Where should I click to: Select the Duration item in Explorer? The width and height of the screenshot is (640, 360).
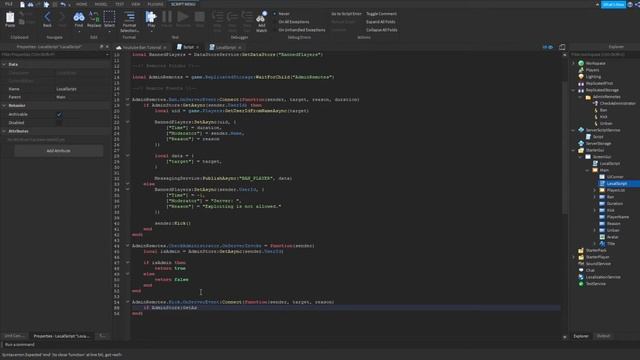(615, 203)
